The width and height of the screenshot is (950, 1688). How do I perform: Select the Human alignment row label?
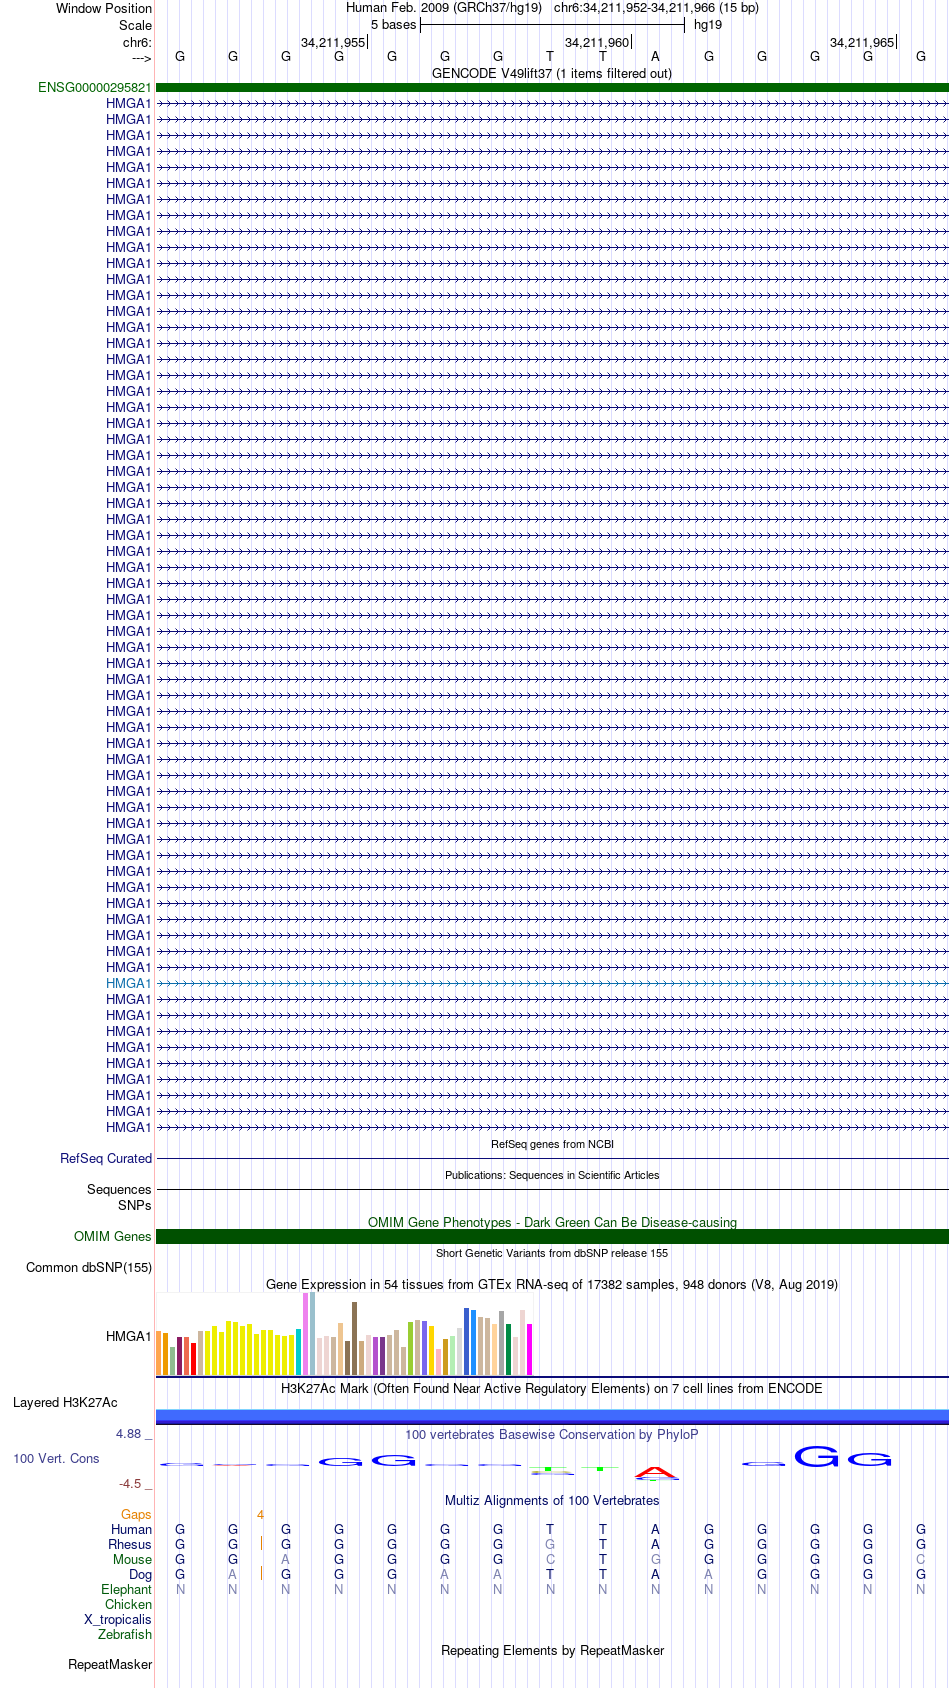click(x=131, y=1529)
